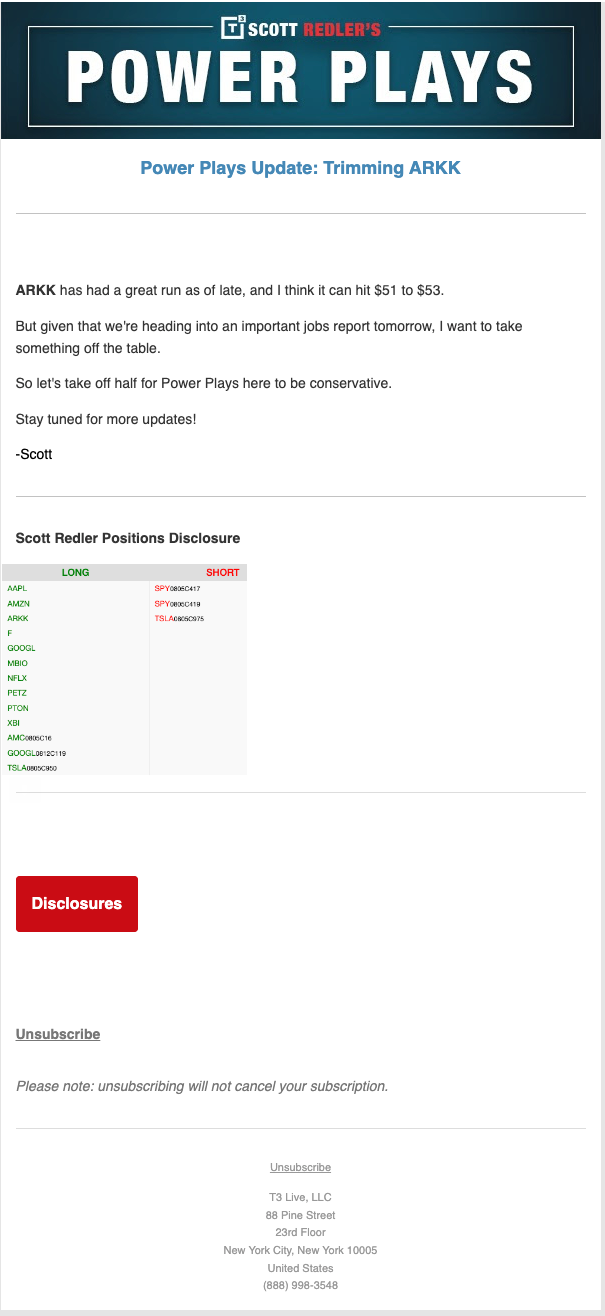Image resolution: width=605 pixels, height=1316 pixels.
Task: Select XBI in the long positions
Action: point(13,722)
